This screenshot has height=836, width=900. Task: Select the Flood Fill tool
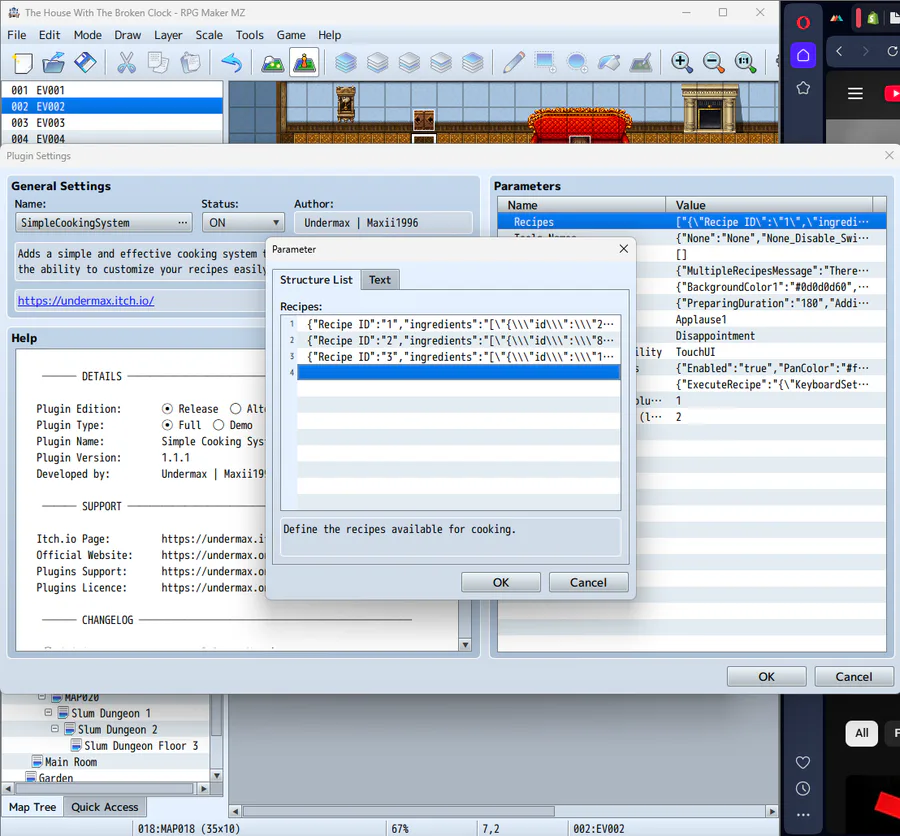click(608, 62)
